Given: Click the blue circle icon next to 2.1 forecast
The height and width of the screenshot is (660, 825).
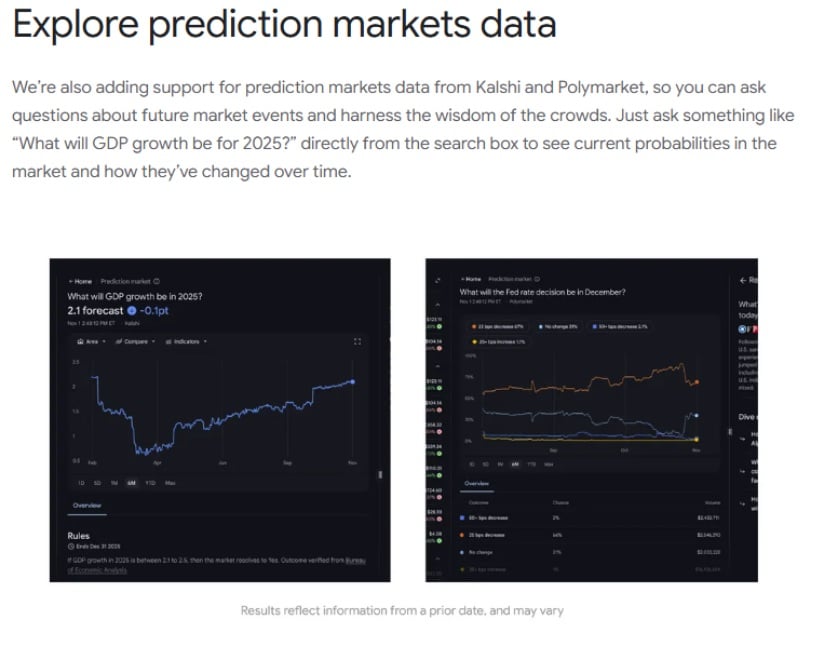Looking at the screenshot, I should pos(131,310).
